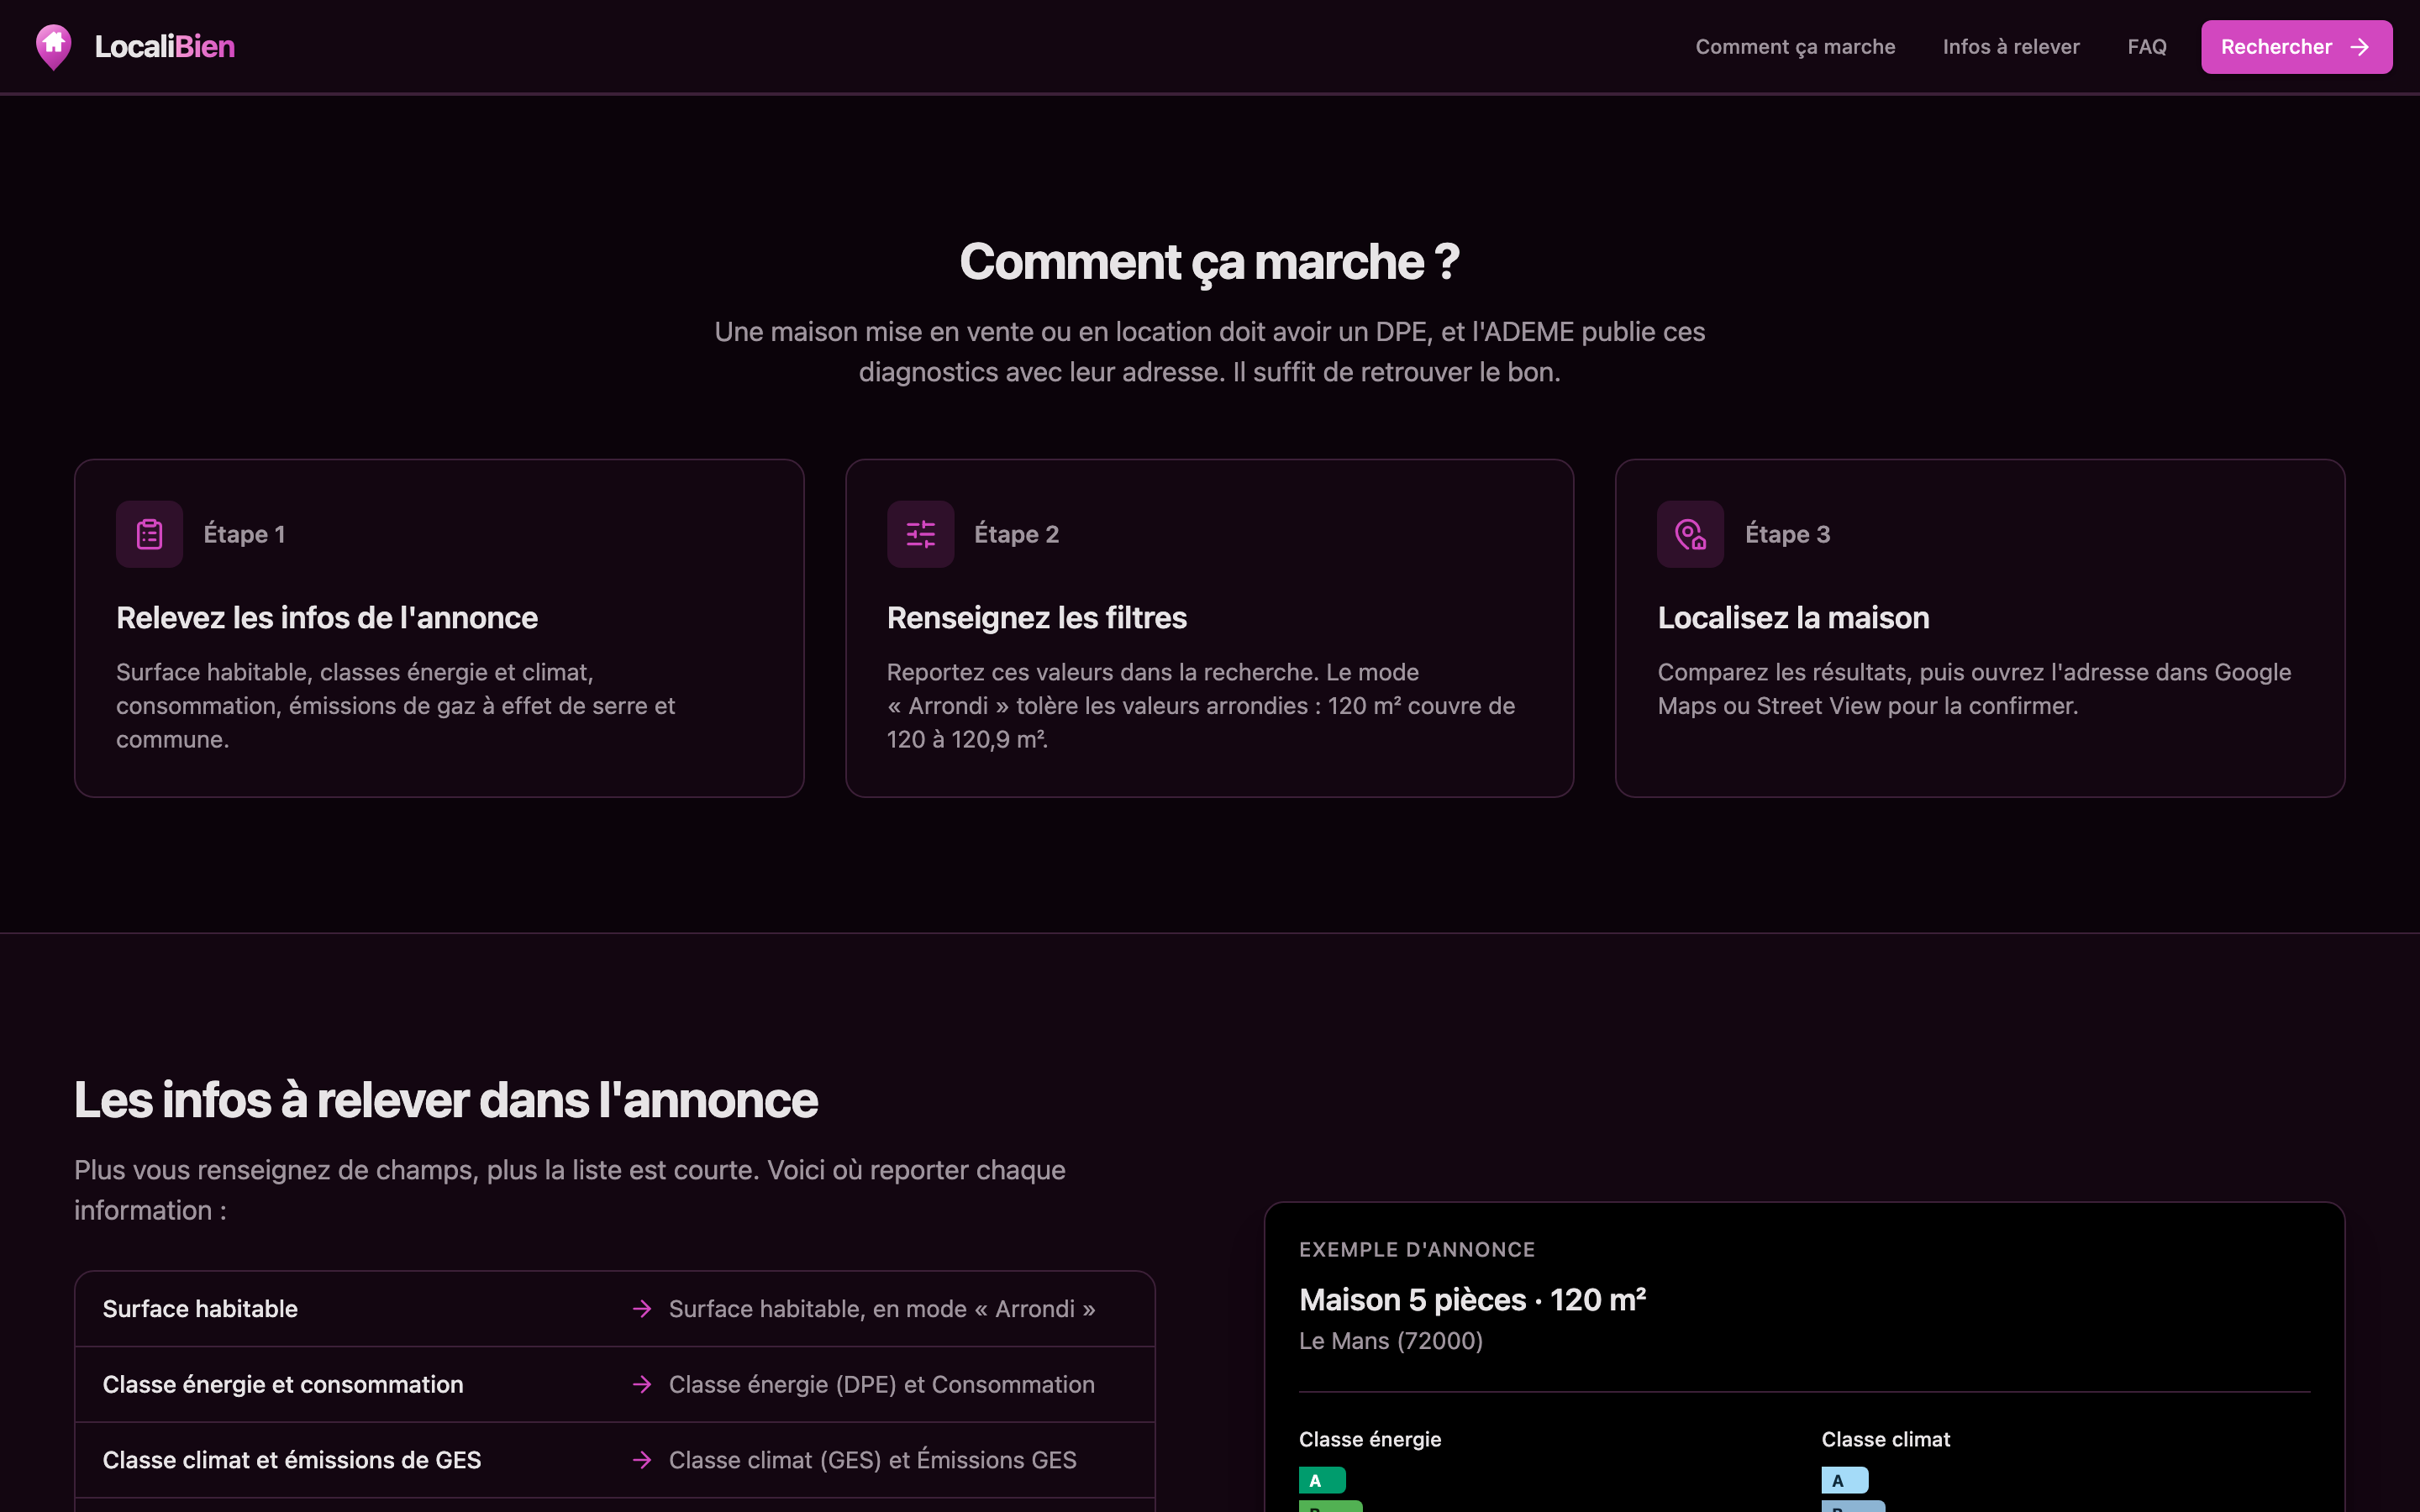Open the FAQ nav link

click(2147, 47)
